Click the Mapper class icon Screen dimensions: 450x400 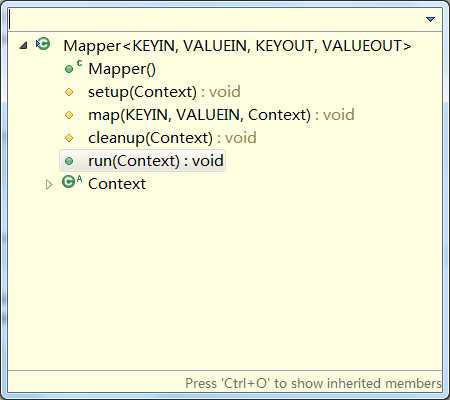(43, 44)
